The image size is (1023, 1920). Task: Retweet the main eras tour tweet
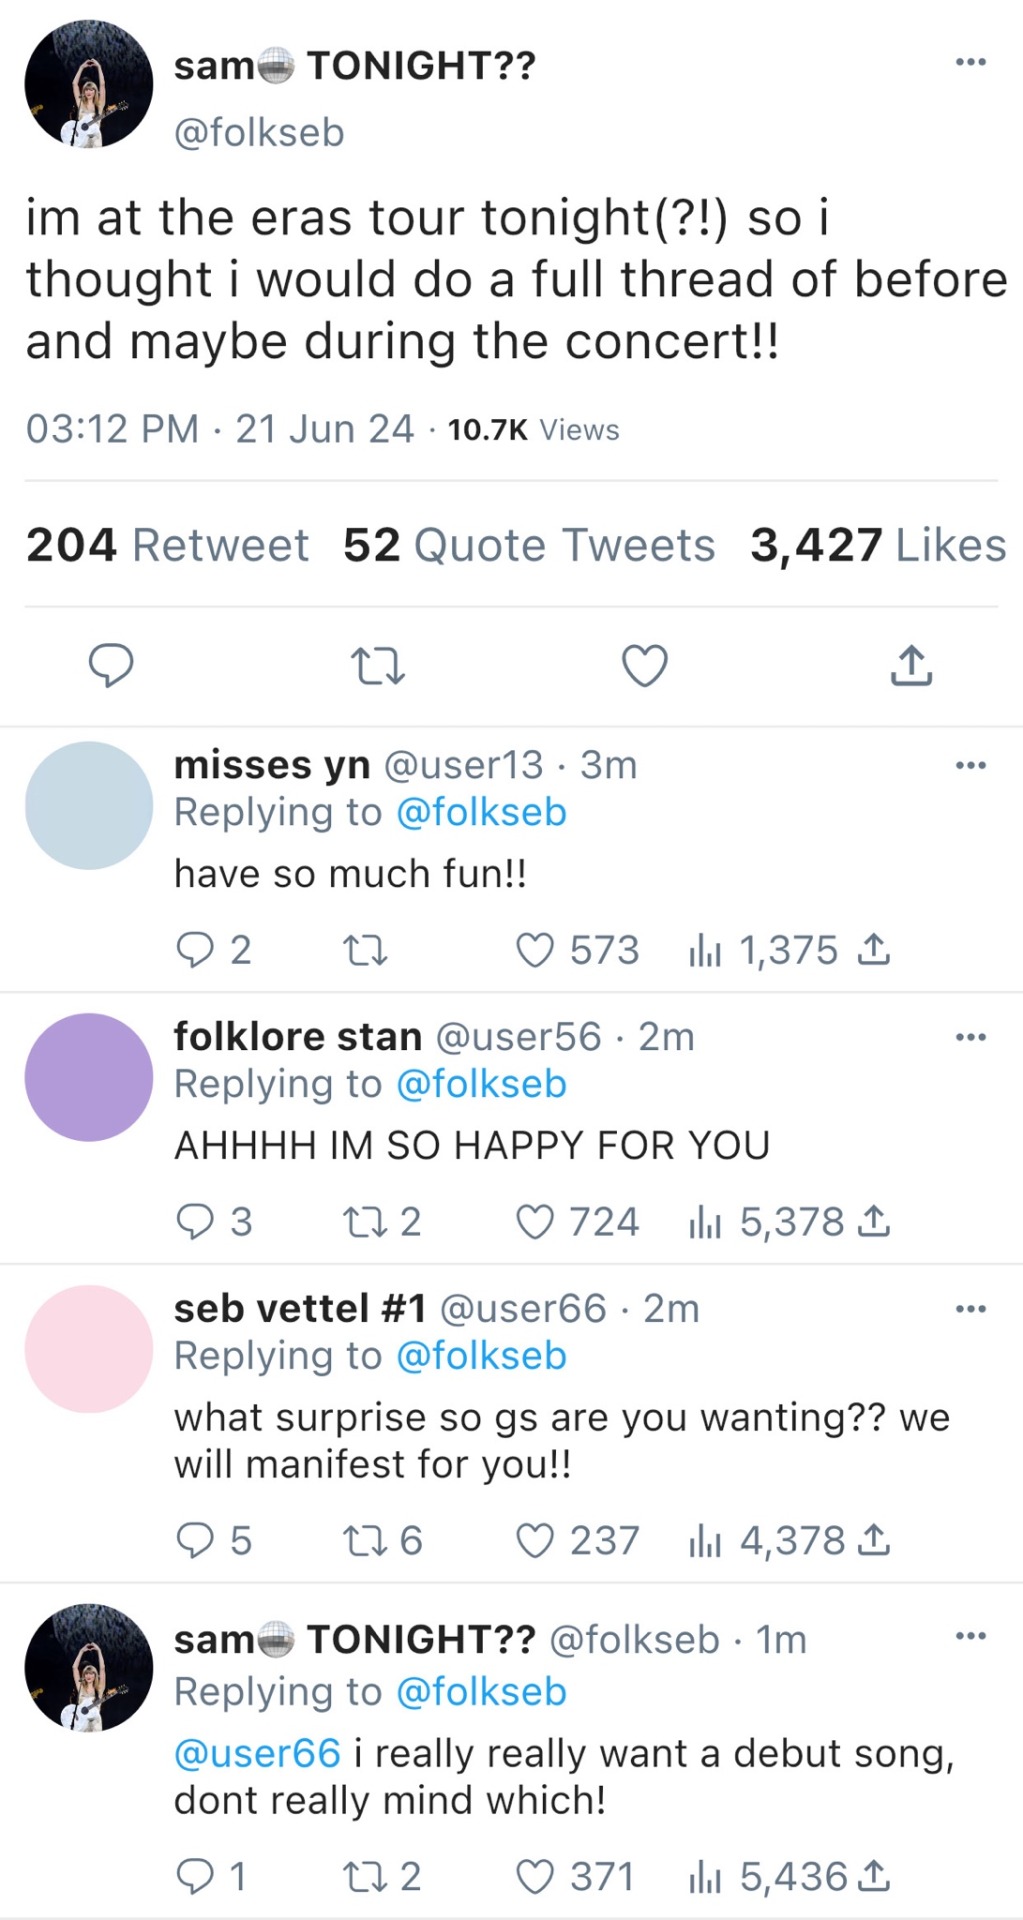point(378,665)
